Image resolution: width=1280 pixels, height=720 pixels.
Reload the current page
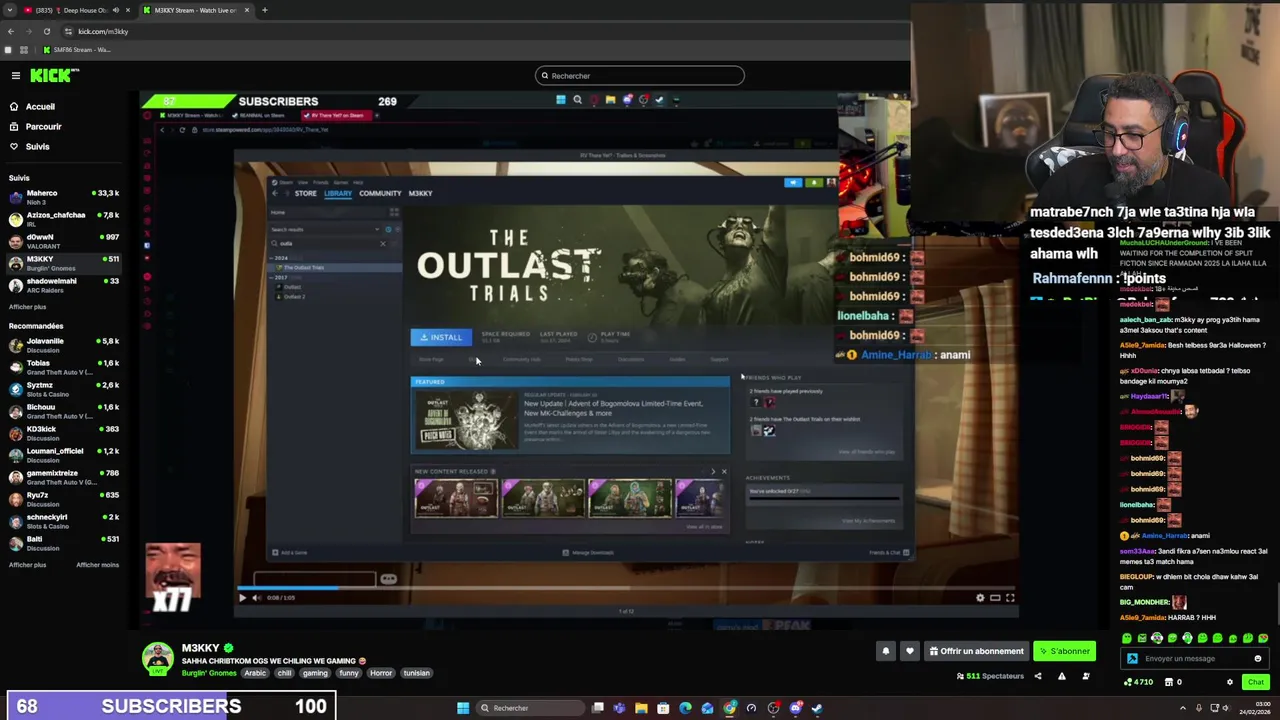point(46,31)
